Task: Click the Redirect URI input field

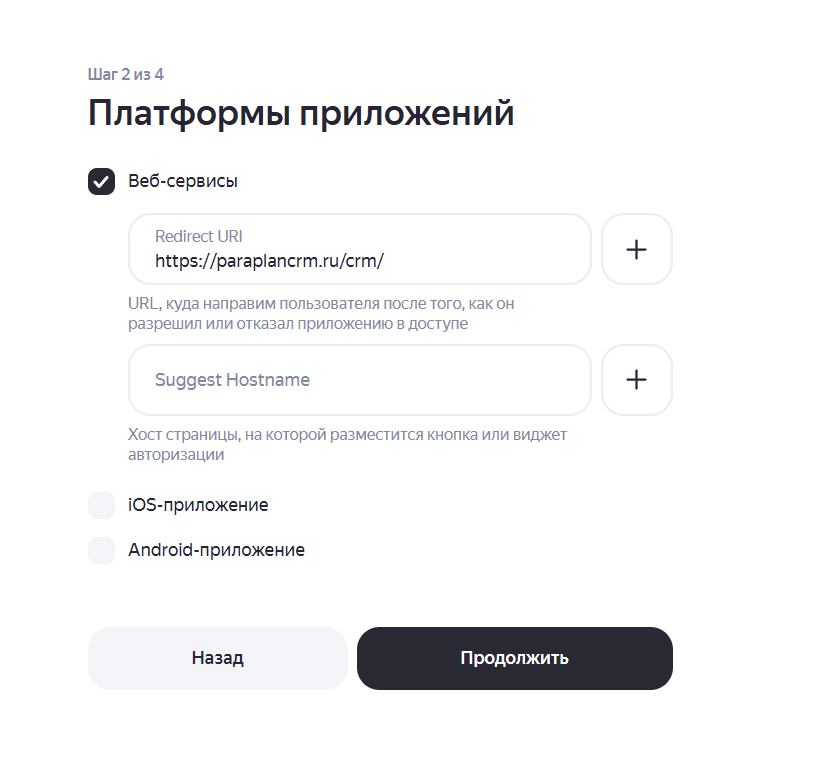Action: click(x=360, y=249)
